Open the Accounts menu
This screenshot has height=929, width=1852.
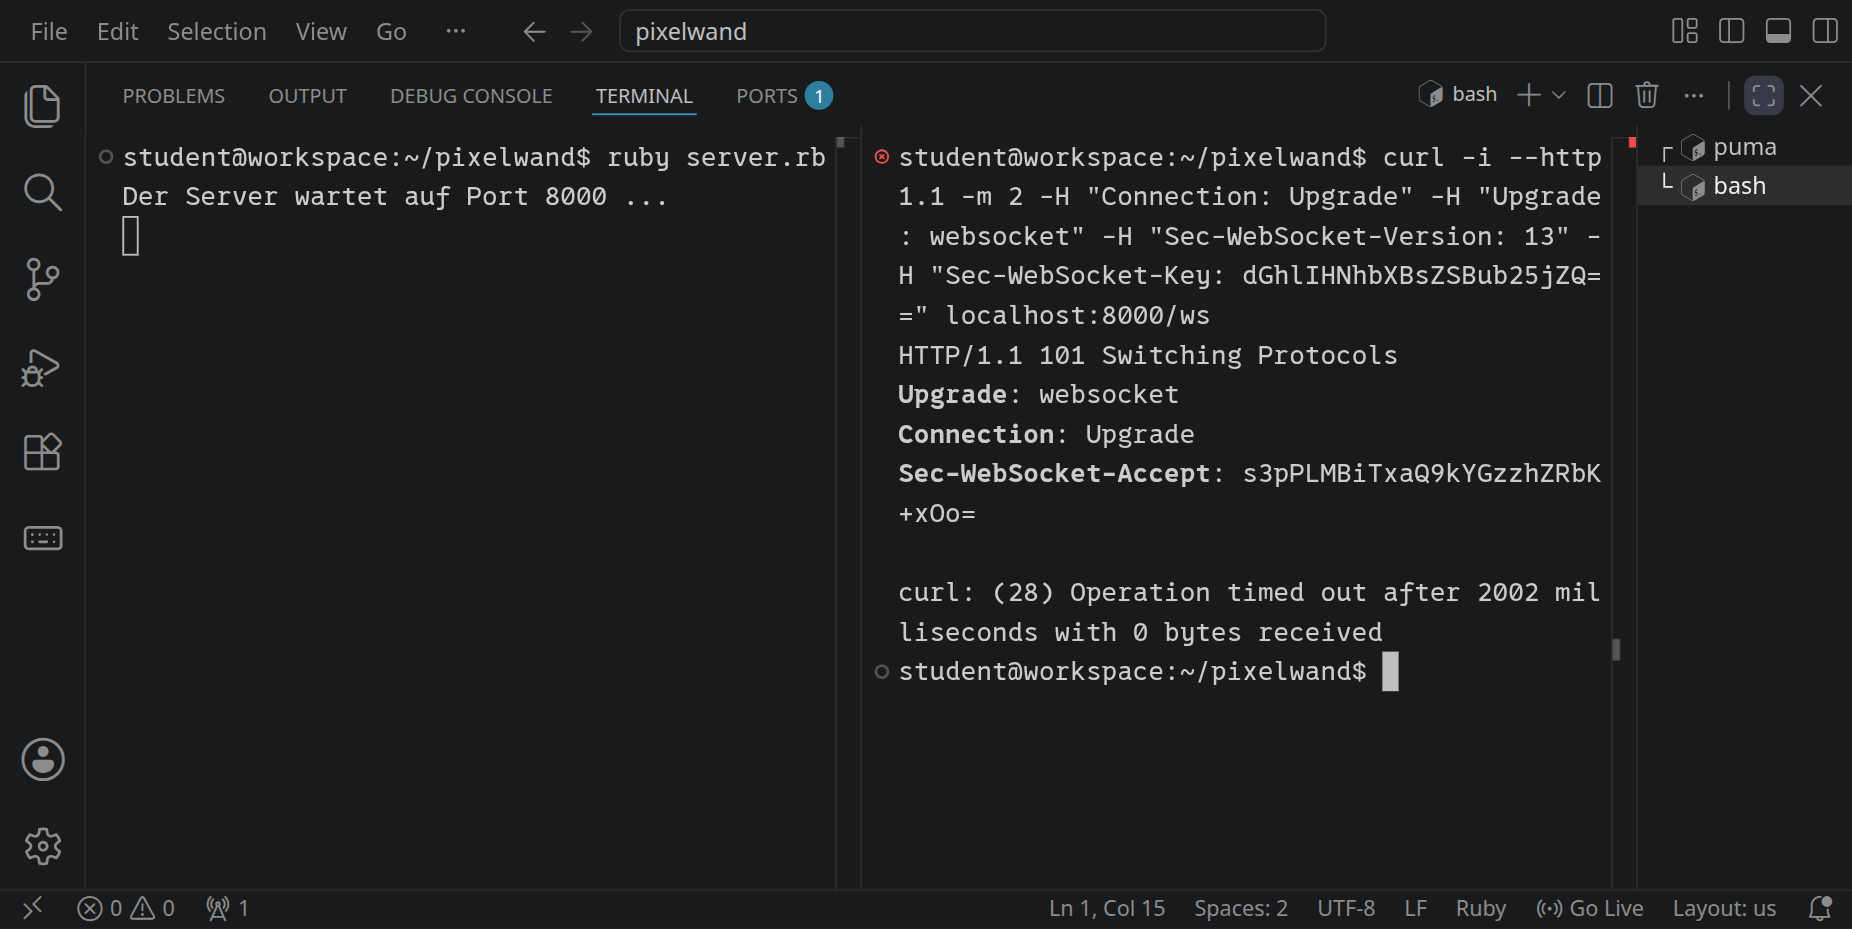(42, 760)
